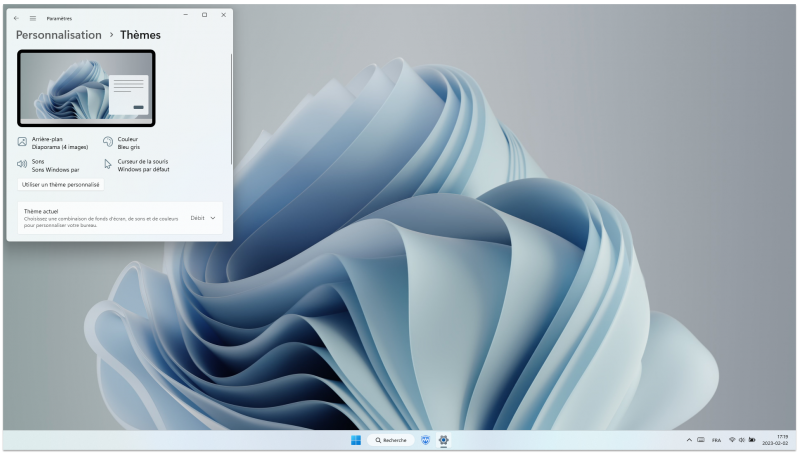The height and width of the screenshot is (454, 800).
Task: Click the theme preview thumbnail
Action: point(86,88)
